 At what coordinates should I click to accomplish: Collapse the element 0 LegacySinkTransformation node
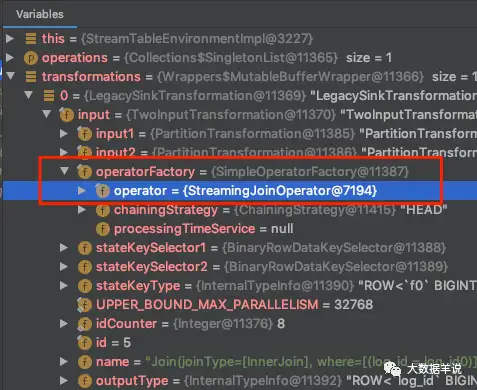pyautogui.click(x=29, y=95)
